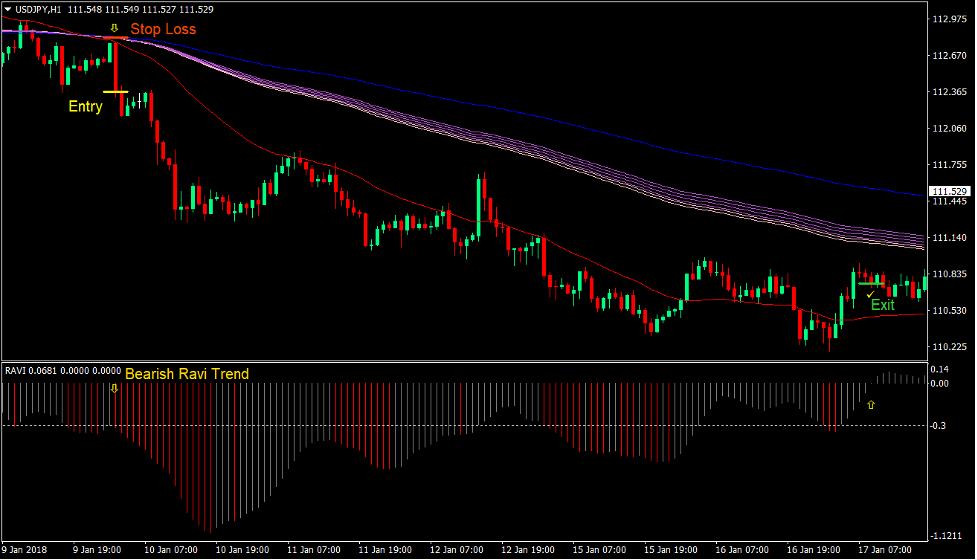
Task: Click the 110.835 price axis label
Action: click(x=950, y=273)
